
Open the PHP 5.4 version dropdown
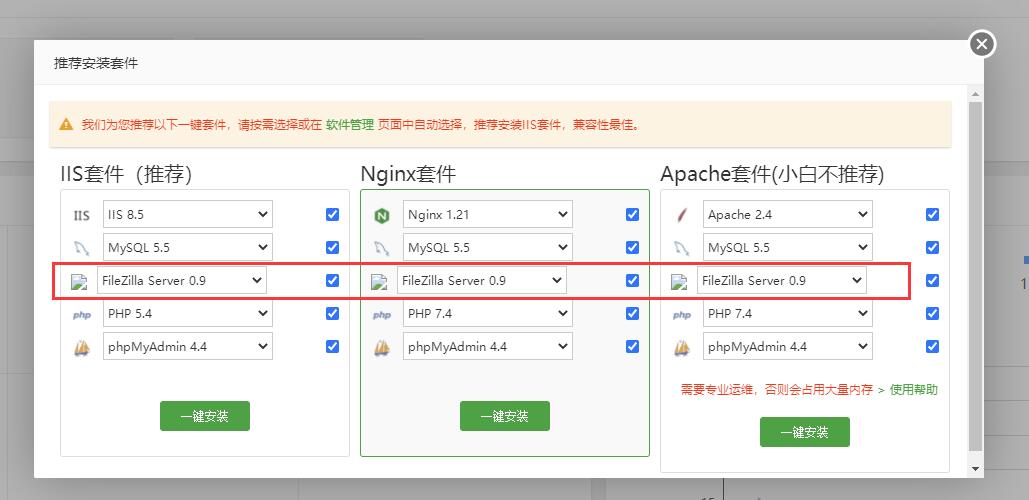[x=188, y=314]
